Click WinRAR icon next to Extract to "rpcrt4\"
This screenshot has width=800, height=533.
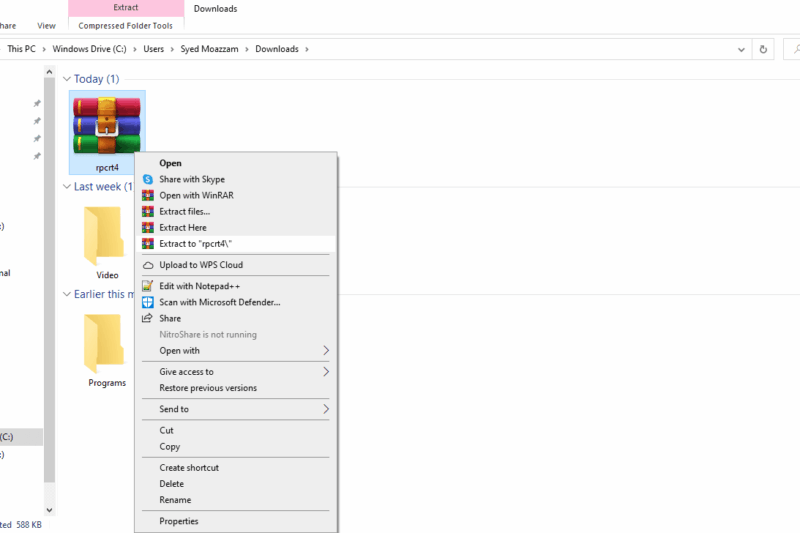tap(147, 244)
